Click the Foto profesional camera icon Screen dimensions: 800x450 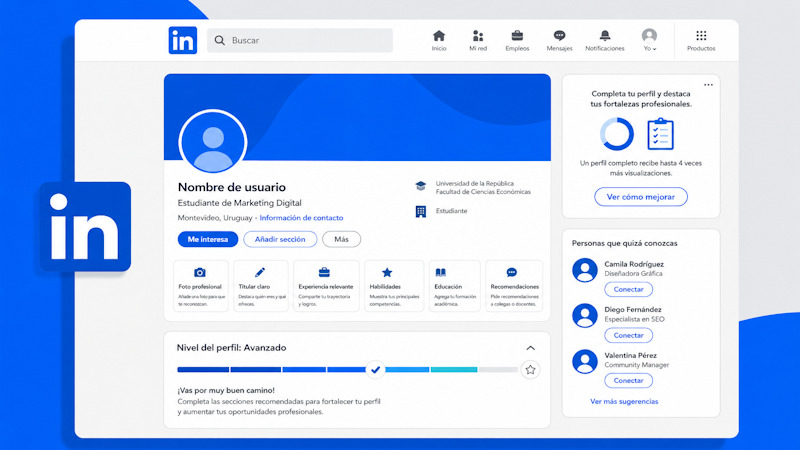[x=199, y=272]
